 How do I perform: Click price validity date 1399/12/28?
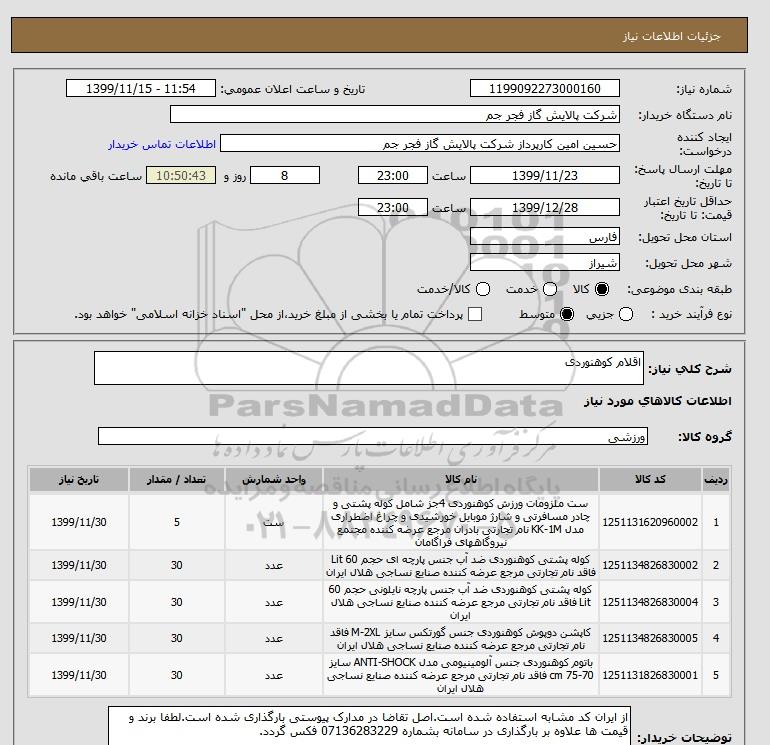[x=545, y=207]
